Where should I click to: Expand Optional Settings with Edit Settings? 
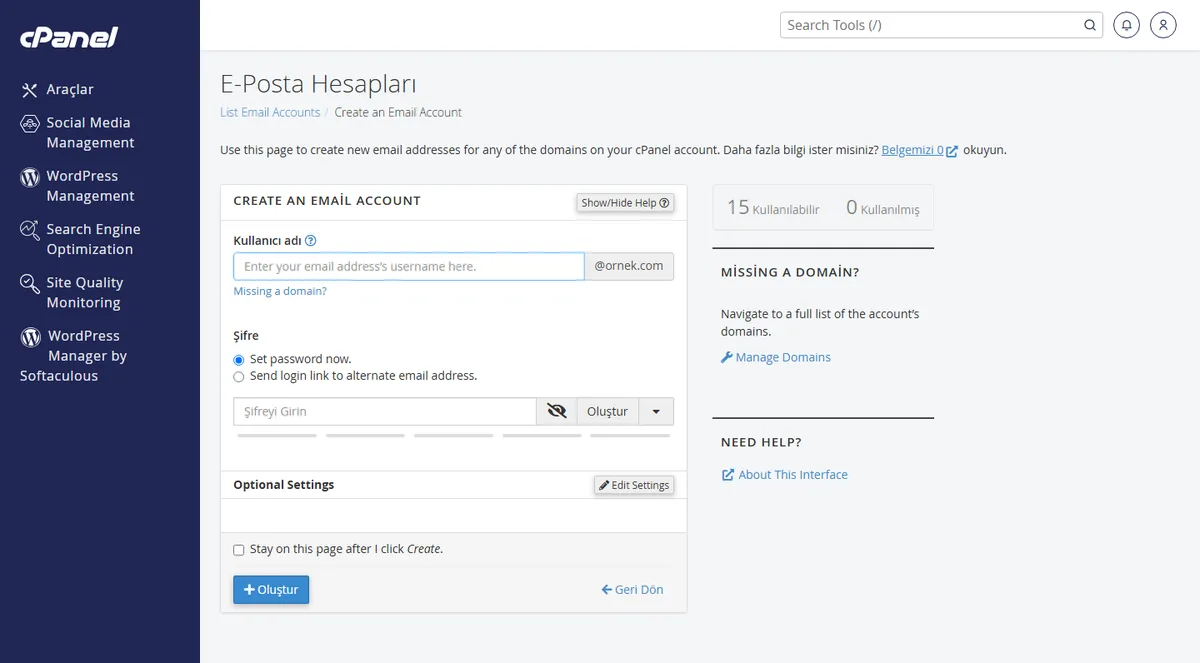634,485
